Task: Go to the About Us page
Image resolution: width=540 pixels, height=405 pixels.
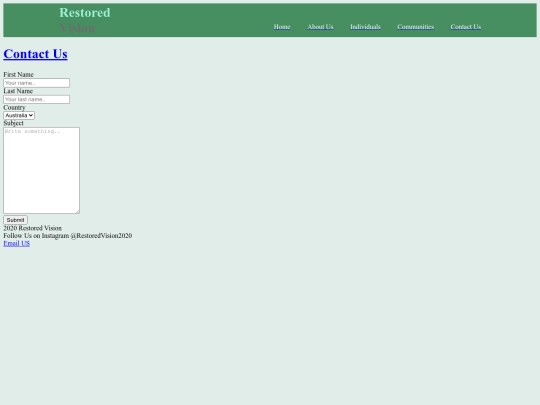Action: click(320, 27)
